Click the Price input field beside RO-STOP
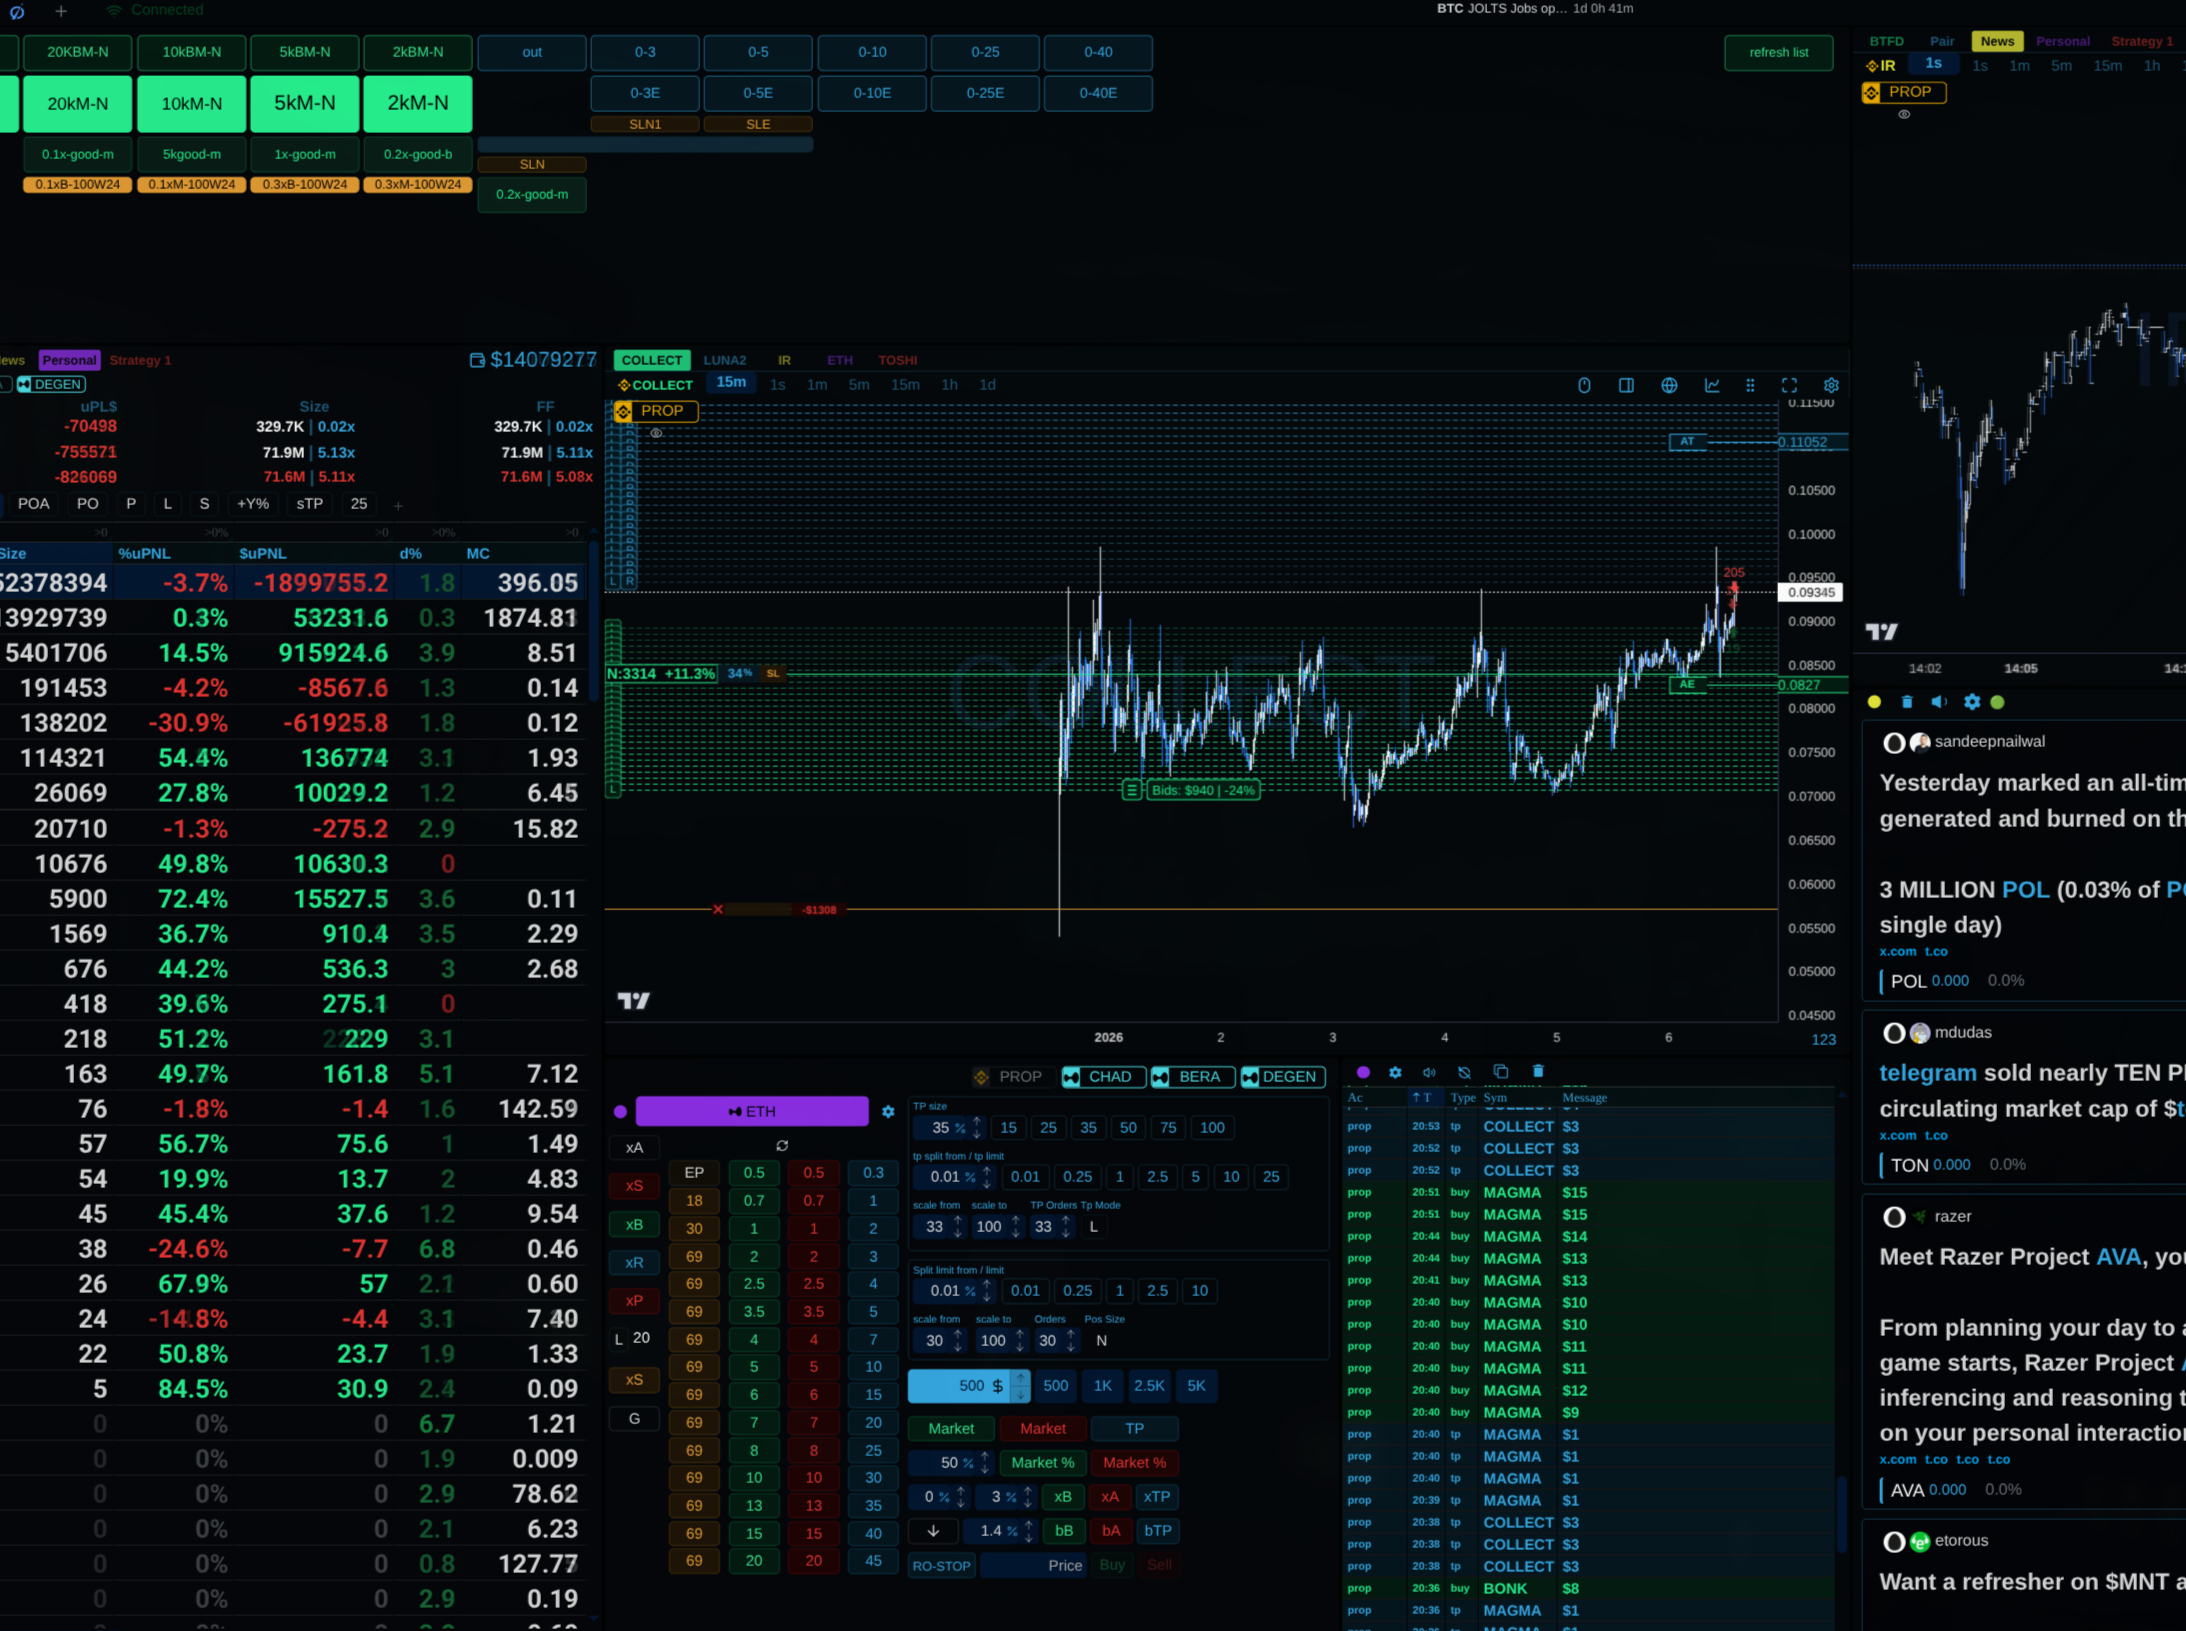The width and height of the screenshot is (2186, 1631). [x=1033, y=1566]
